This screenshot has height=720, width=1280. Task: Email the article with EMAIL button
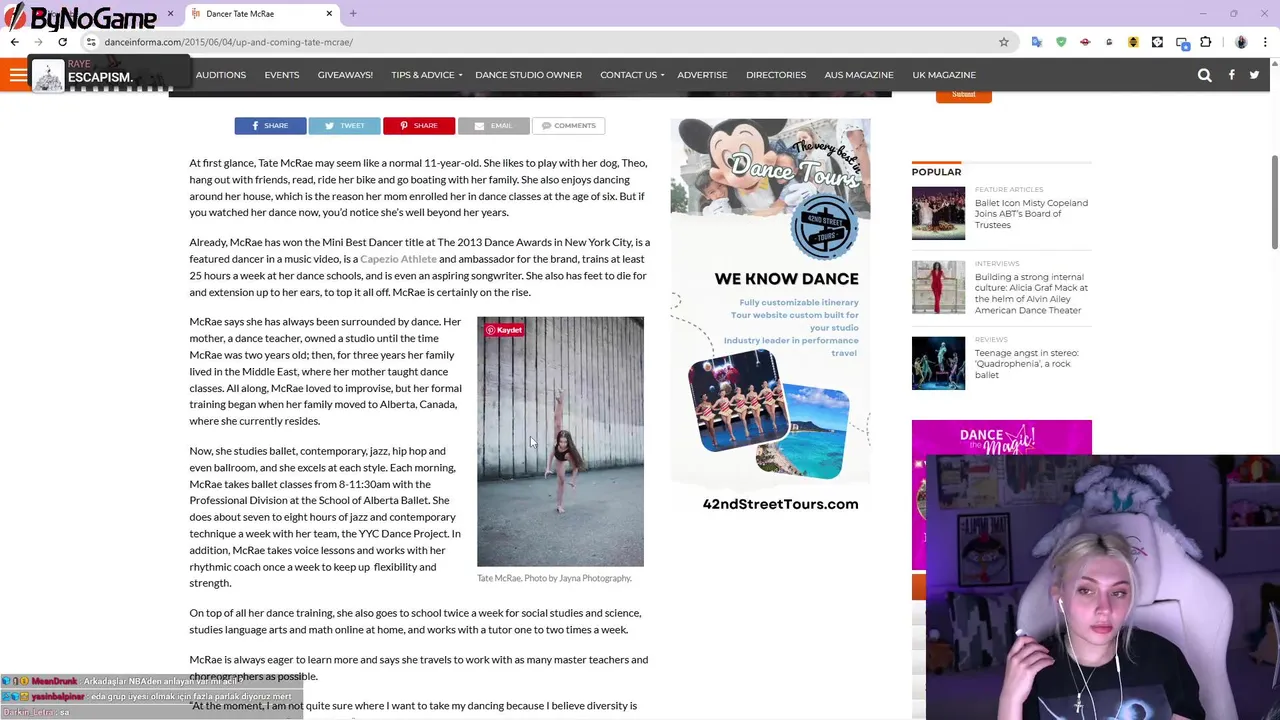click(493, 126)
